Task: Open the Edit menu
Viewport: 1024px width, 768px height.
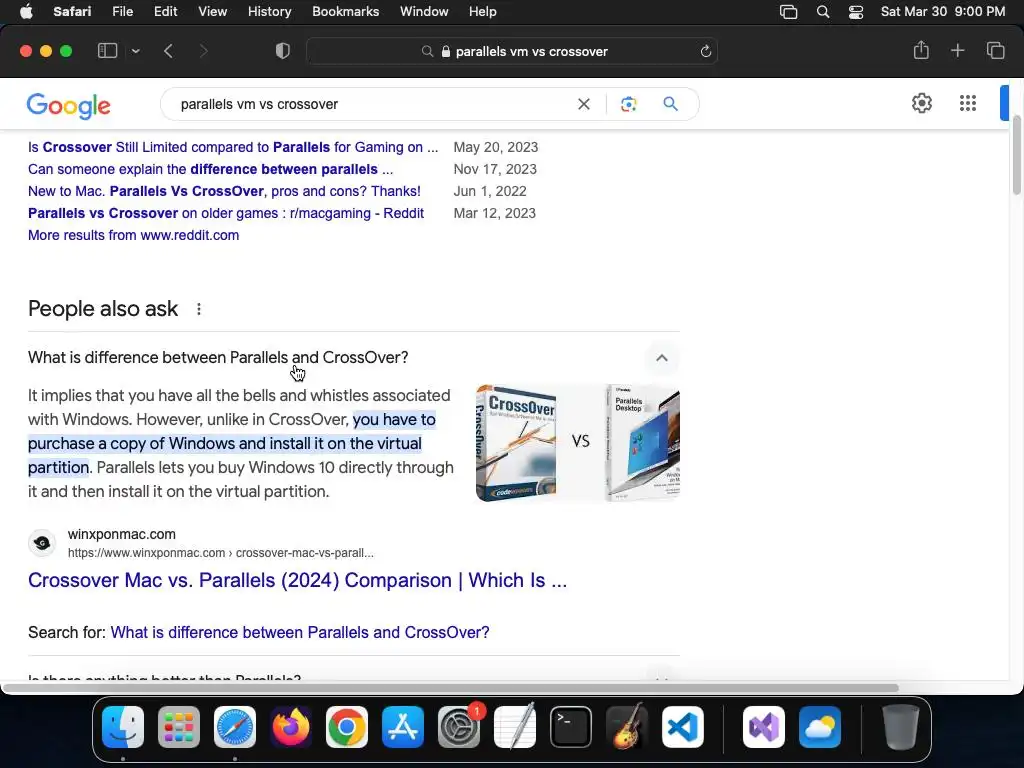Action: coord(165,12)
